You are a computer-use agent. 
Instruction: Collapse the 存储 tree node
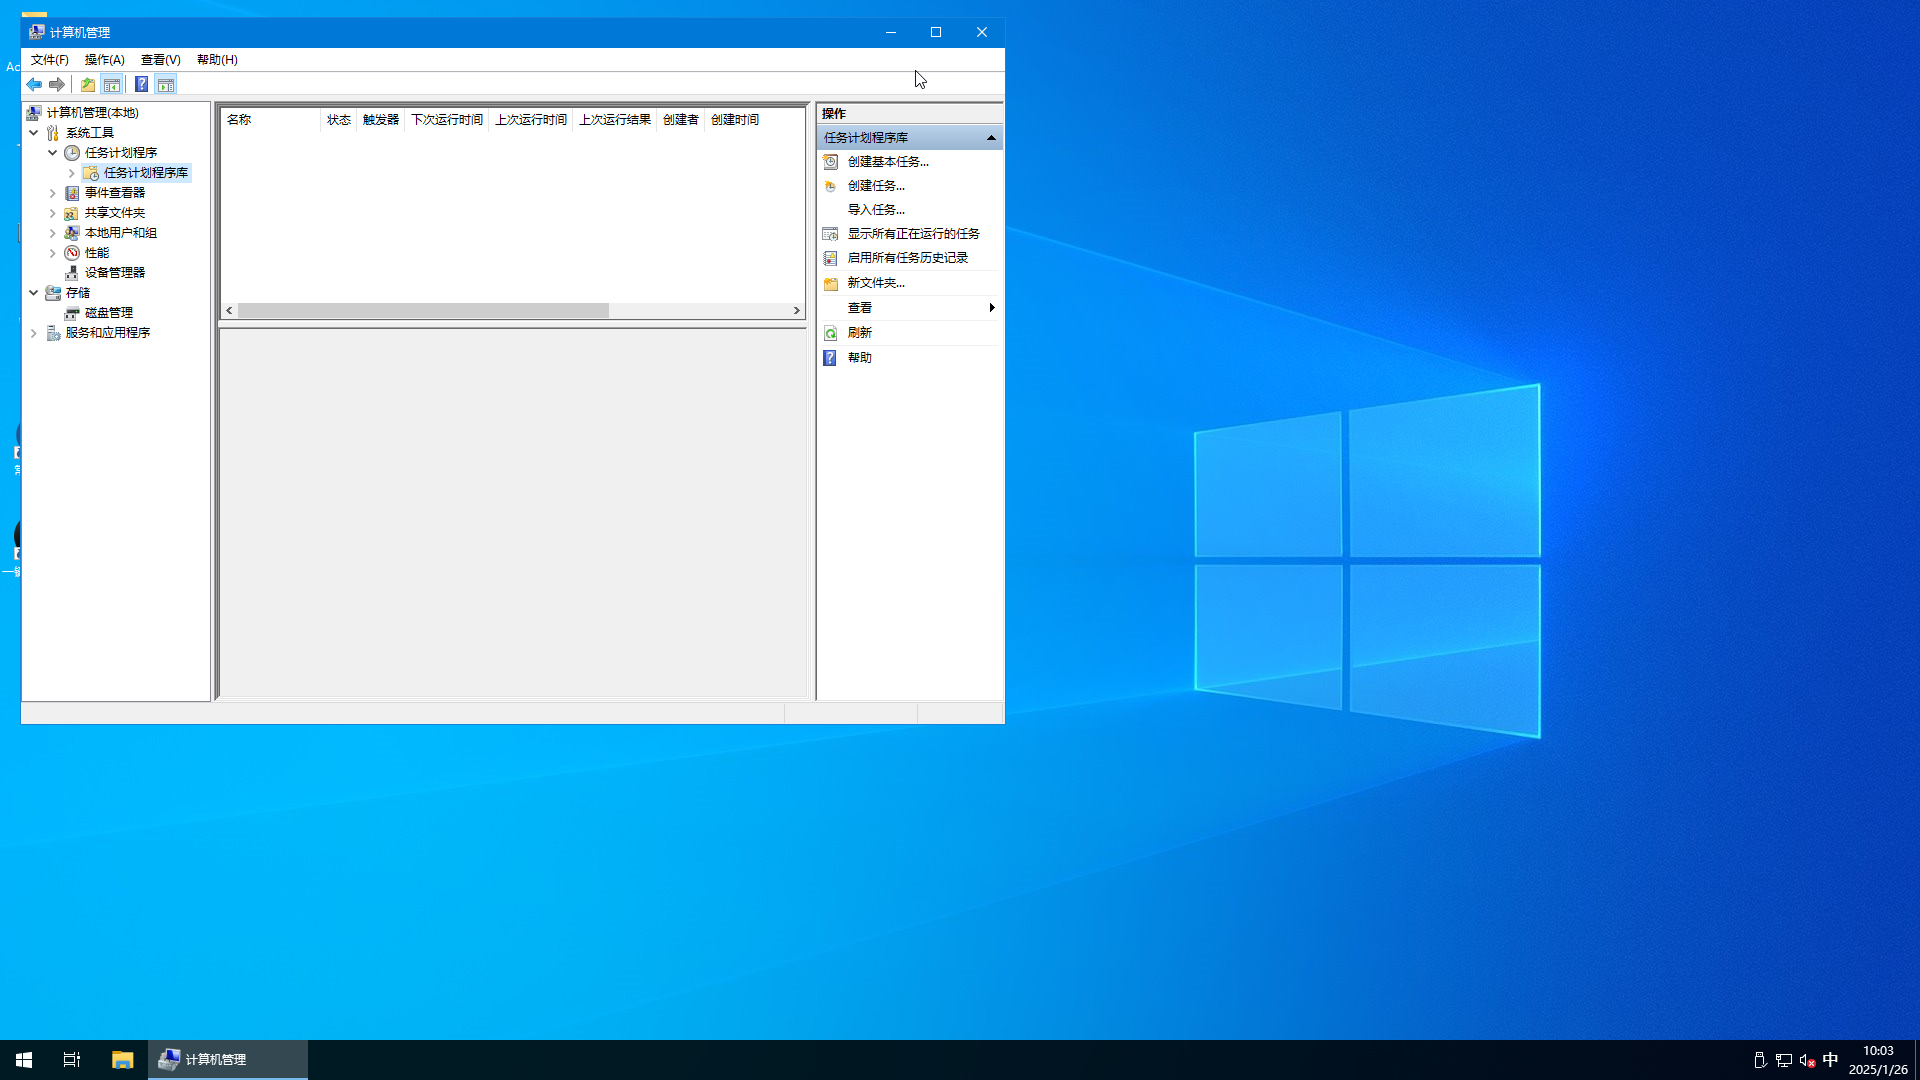[34, 293]
